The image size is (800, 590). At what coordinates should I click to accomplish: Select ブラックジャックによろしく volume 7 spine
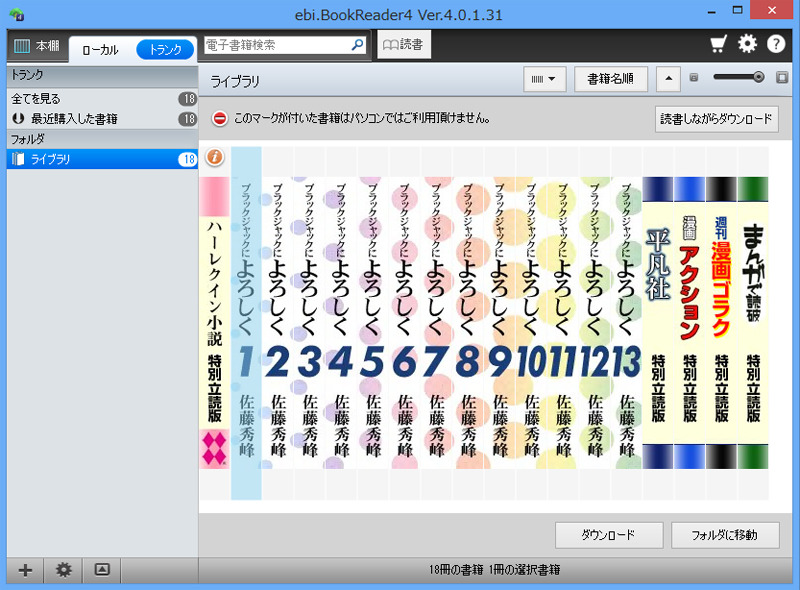coord(436,323)
